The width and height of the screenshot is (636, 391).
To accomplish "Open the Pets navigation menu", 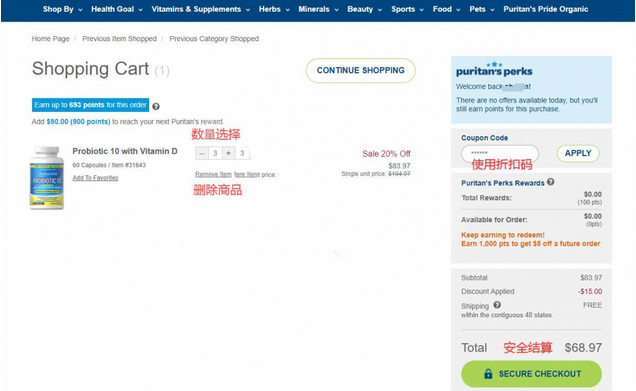I will [482, 9].
